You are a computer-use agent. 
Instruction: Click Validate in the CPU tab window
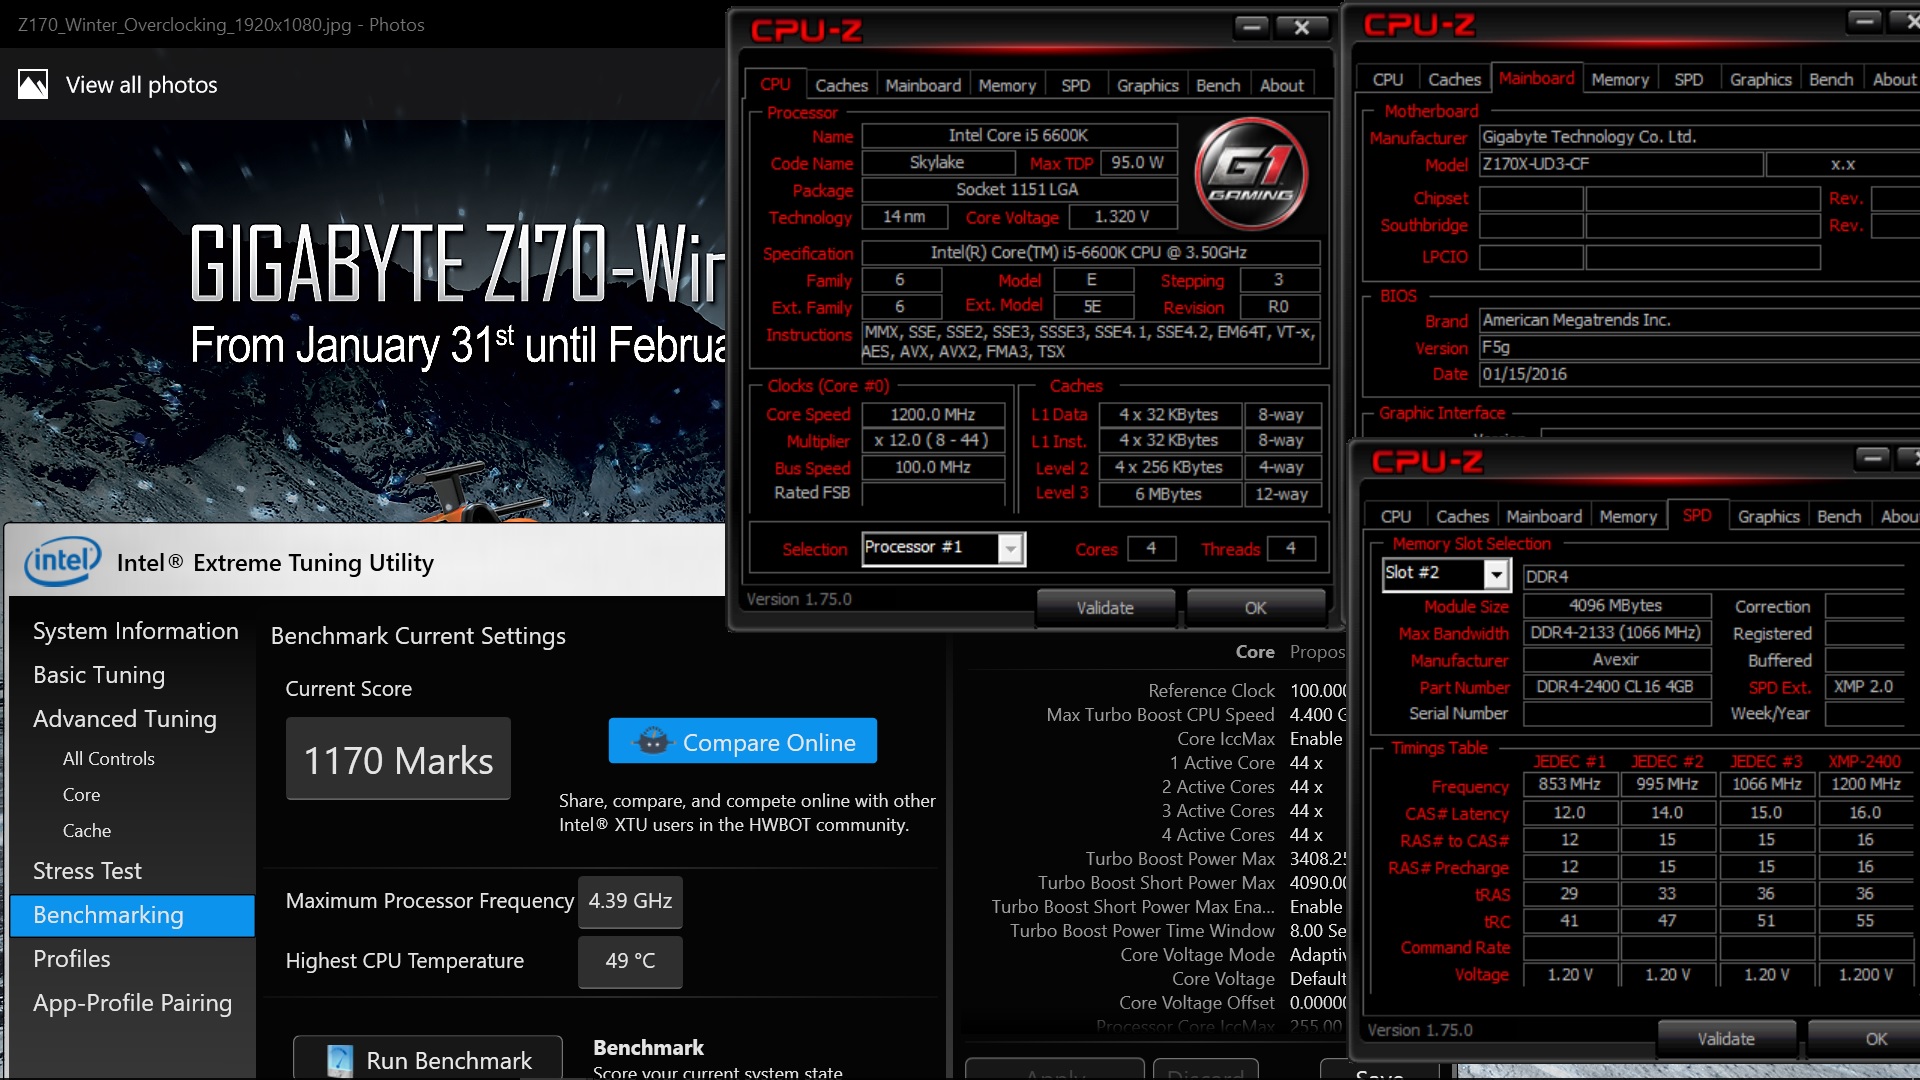pos(1105,607)
